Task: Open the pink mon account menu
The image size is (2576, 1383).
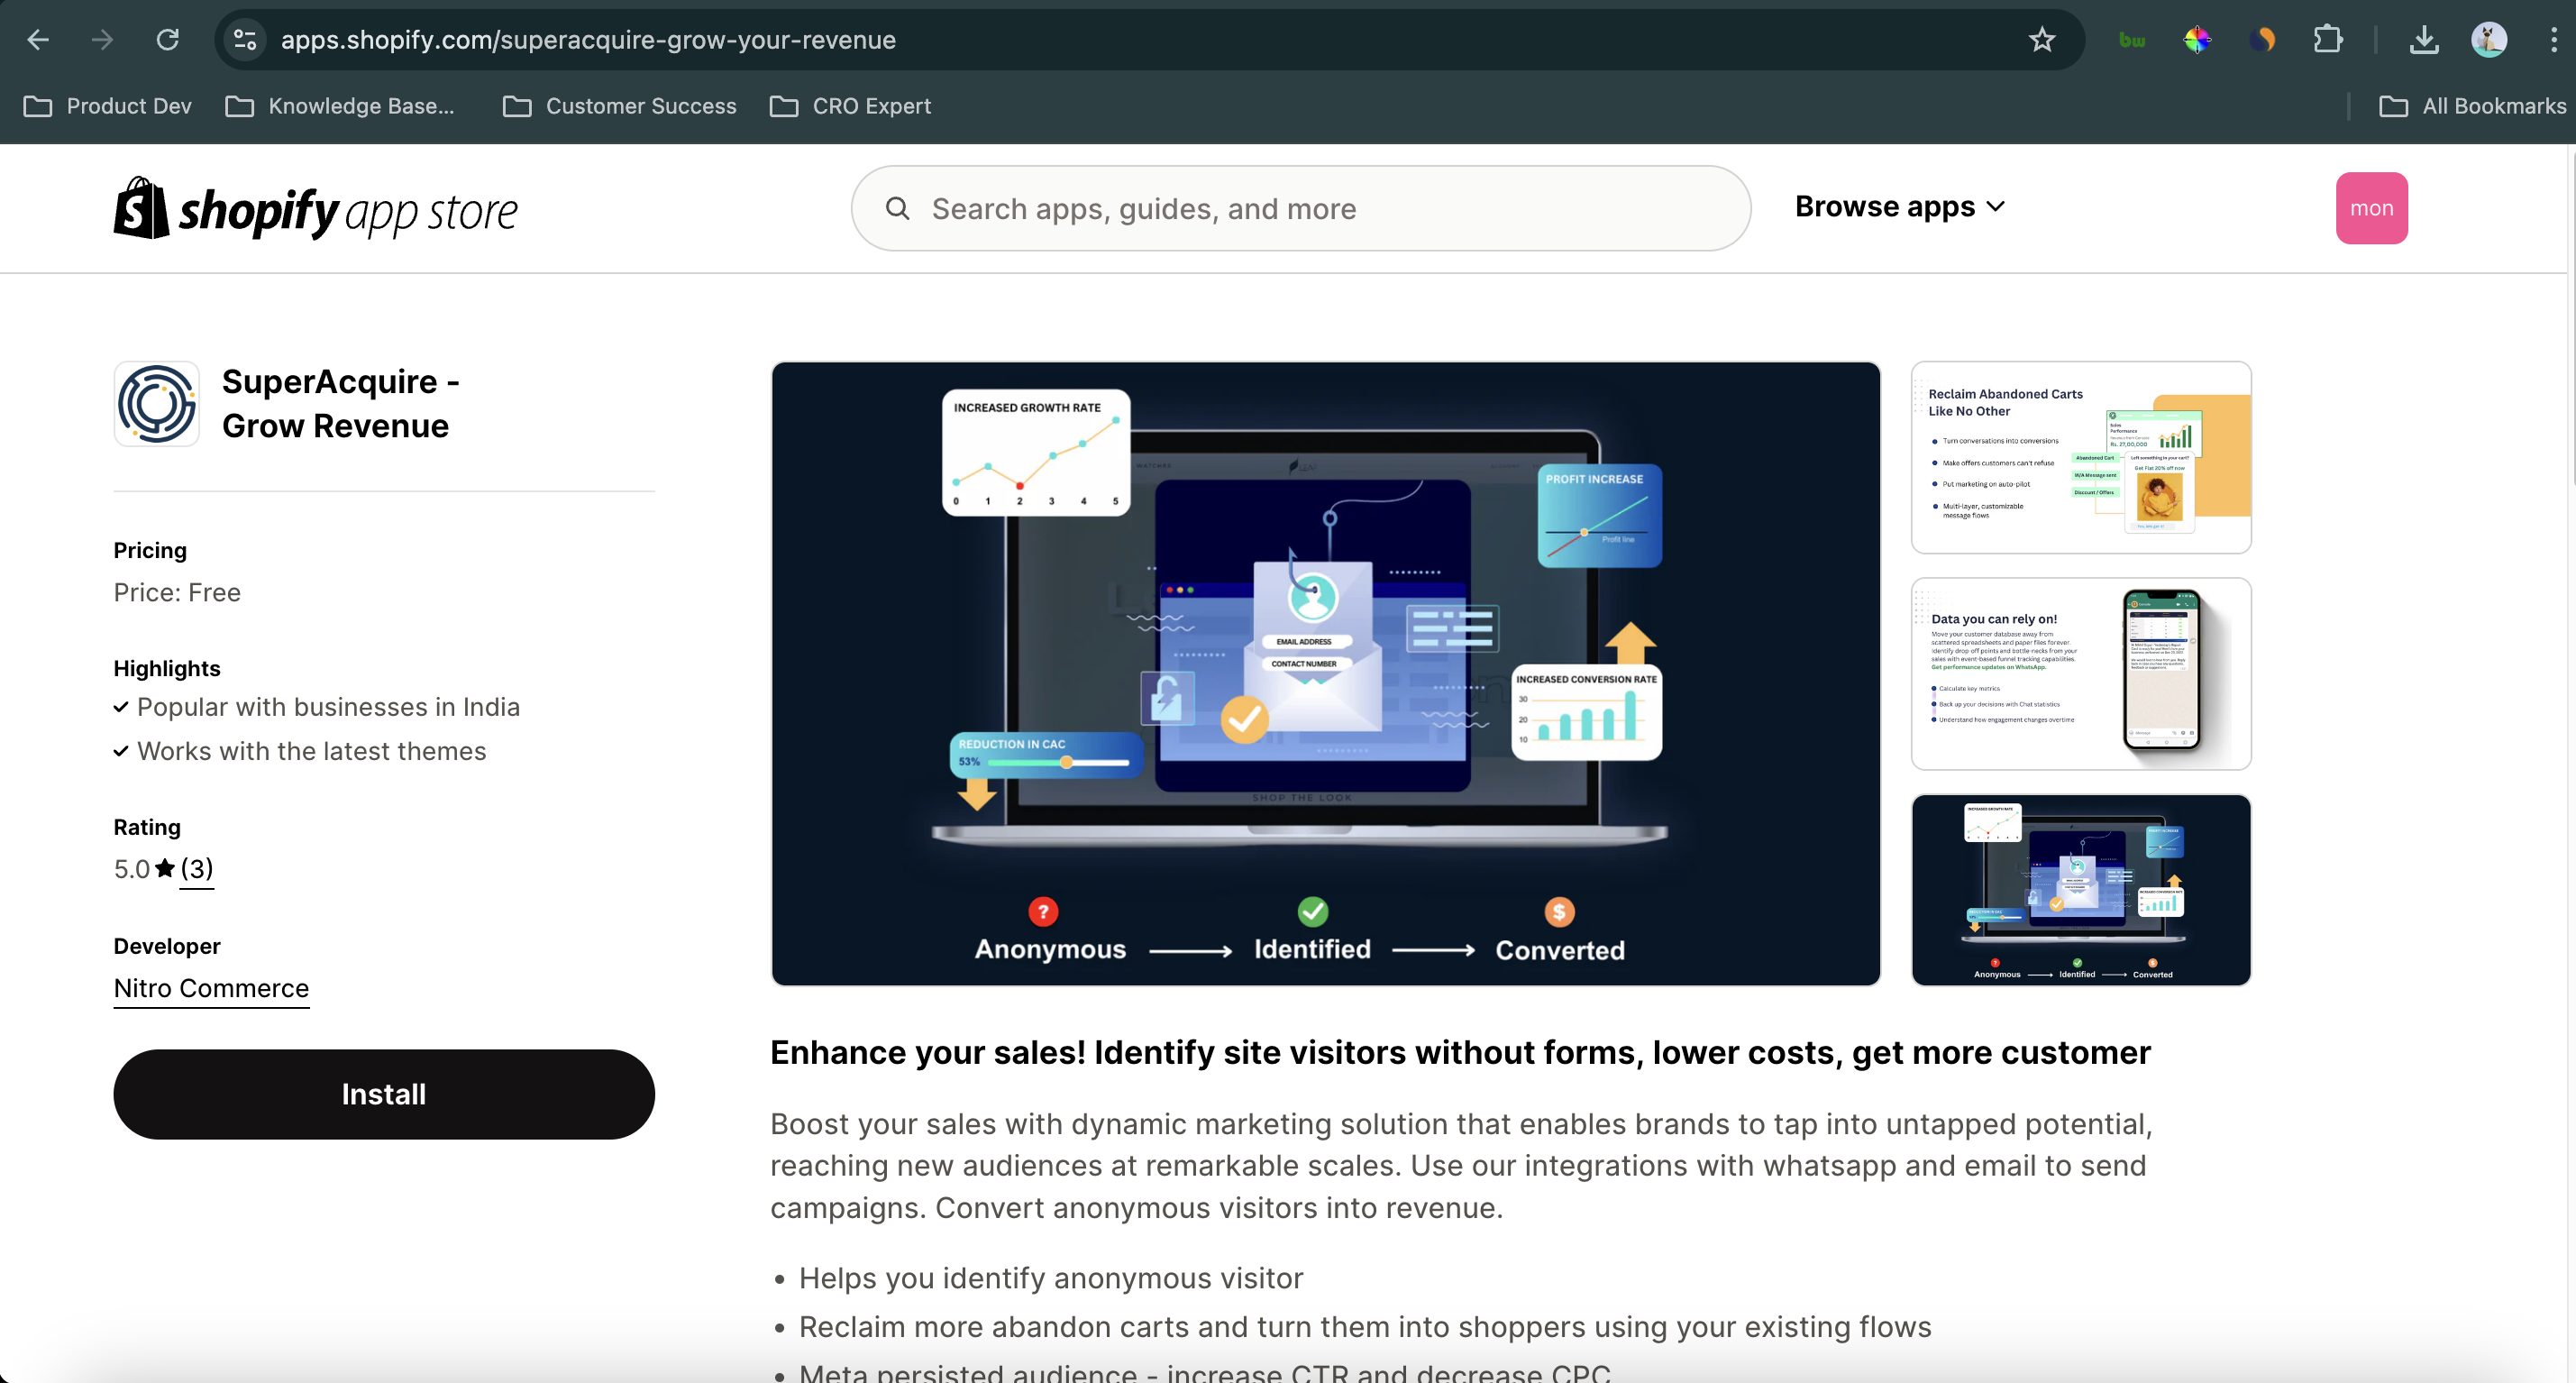Action: pos(2371,208)
